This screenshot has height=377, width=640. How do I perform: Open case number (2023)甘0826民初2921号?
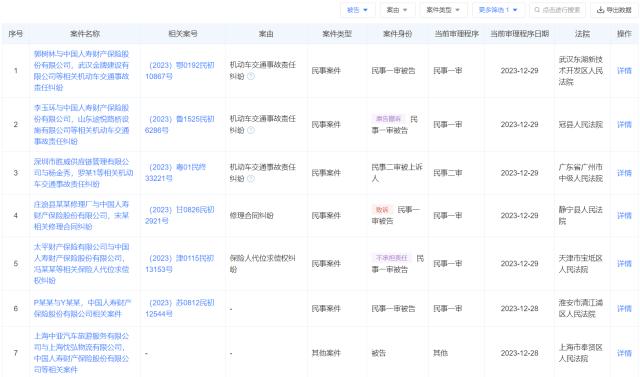click(x=180, y=215)
